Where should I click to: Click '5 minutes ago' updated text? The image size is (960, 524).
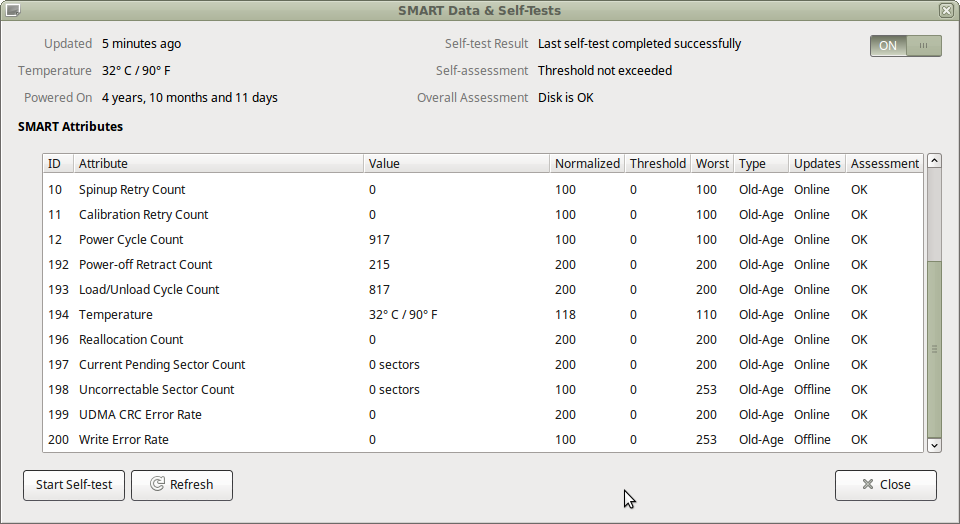(x=141, y=44)
